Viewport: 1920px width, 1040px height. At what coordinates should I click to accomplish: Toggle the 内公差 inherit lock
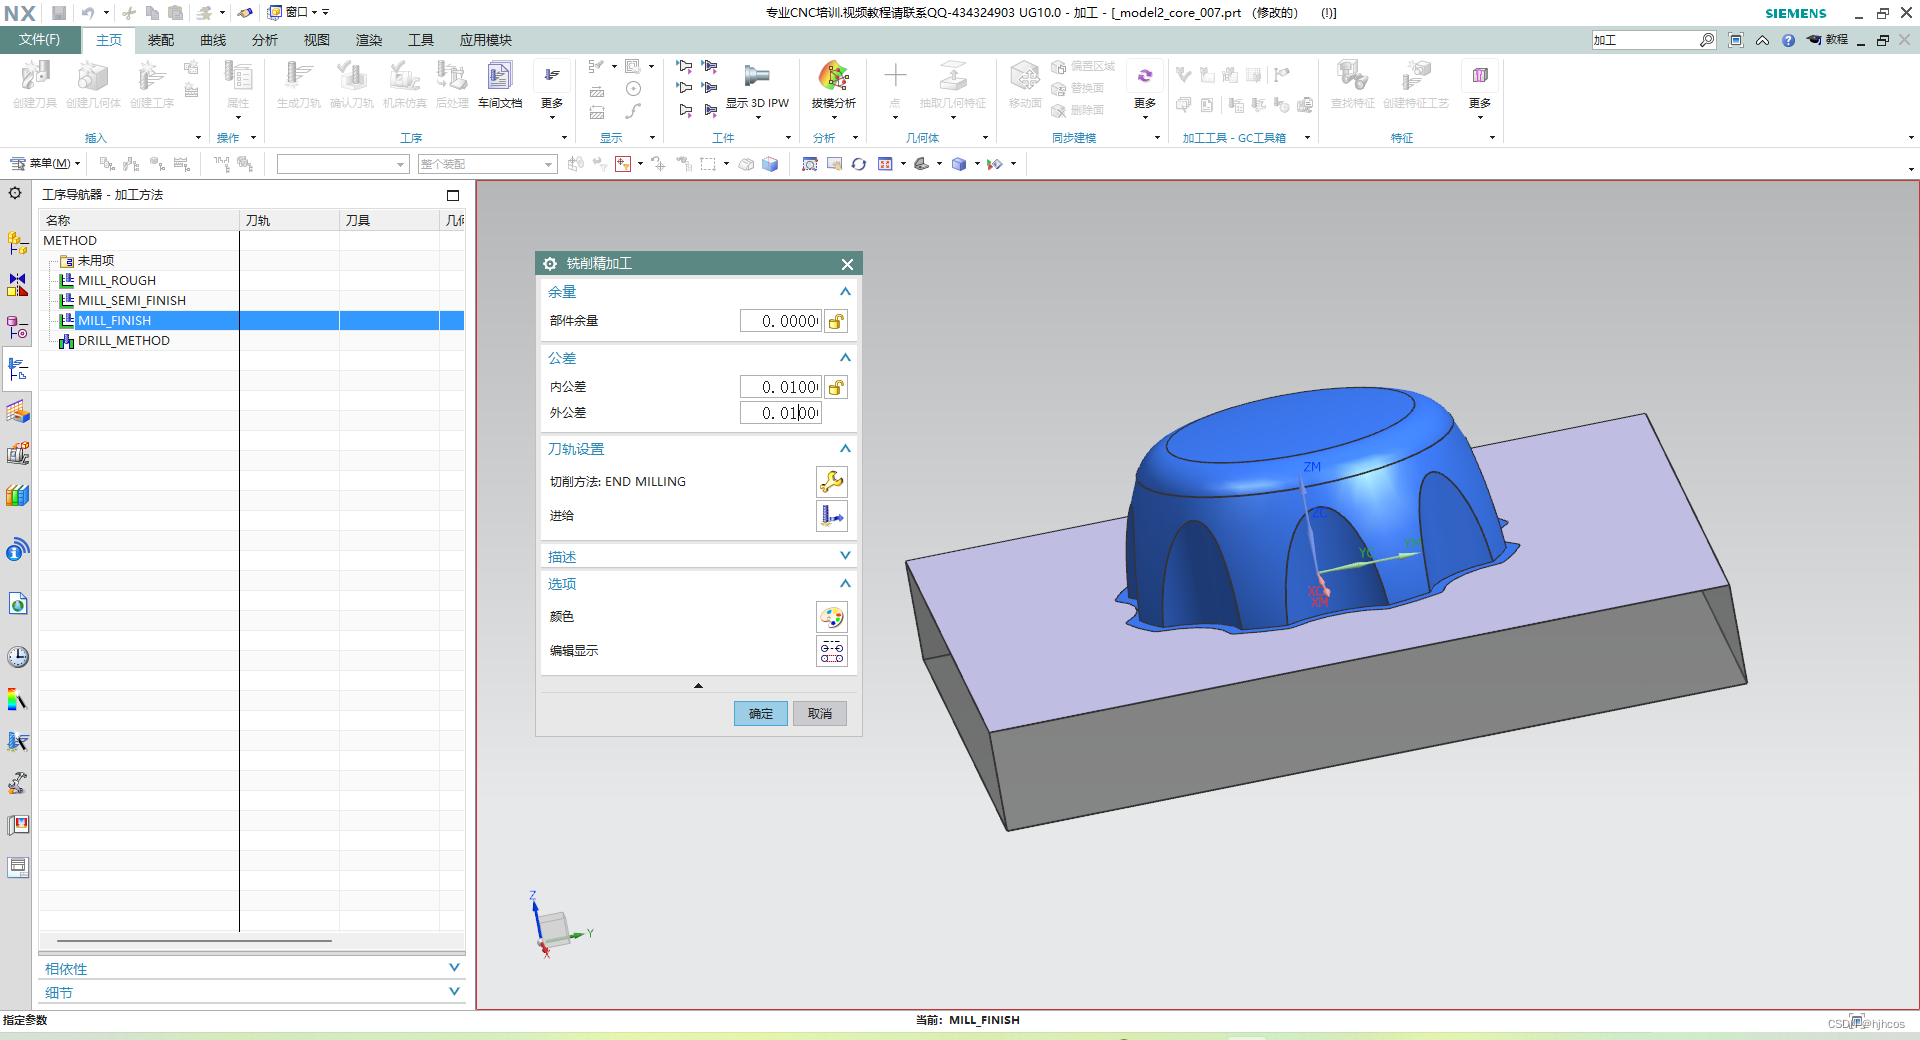836,387
